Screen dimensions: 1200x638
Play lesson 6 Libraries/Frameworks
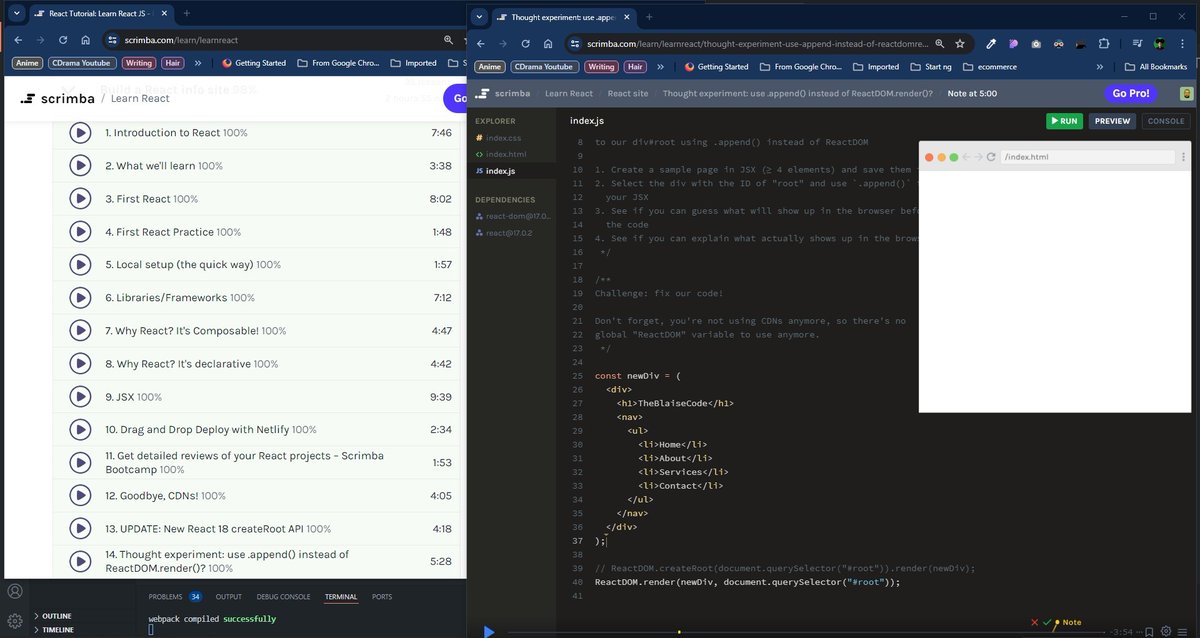(x=80, y=298)
